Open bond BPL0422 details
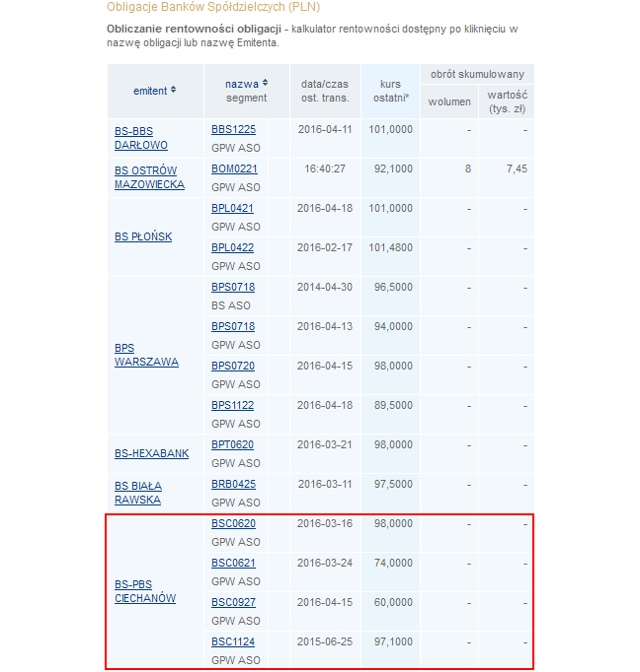The height and width of the screenshot is (672, 640). (232, 248)
